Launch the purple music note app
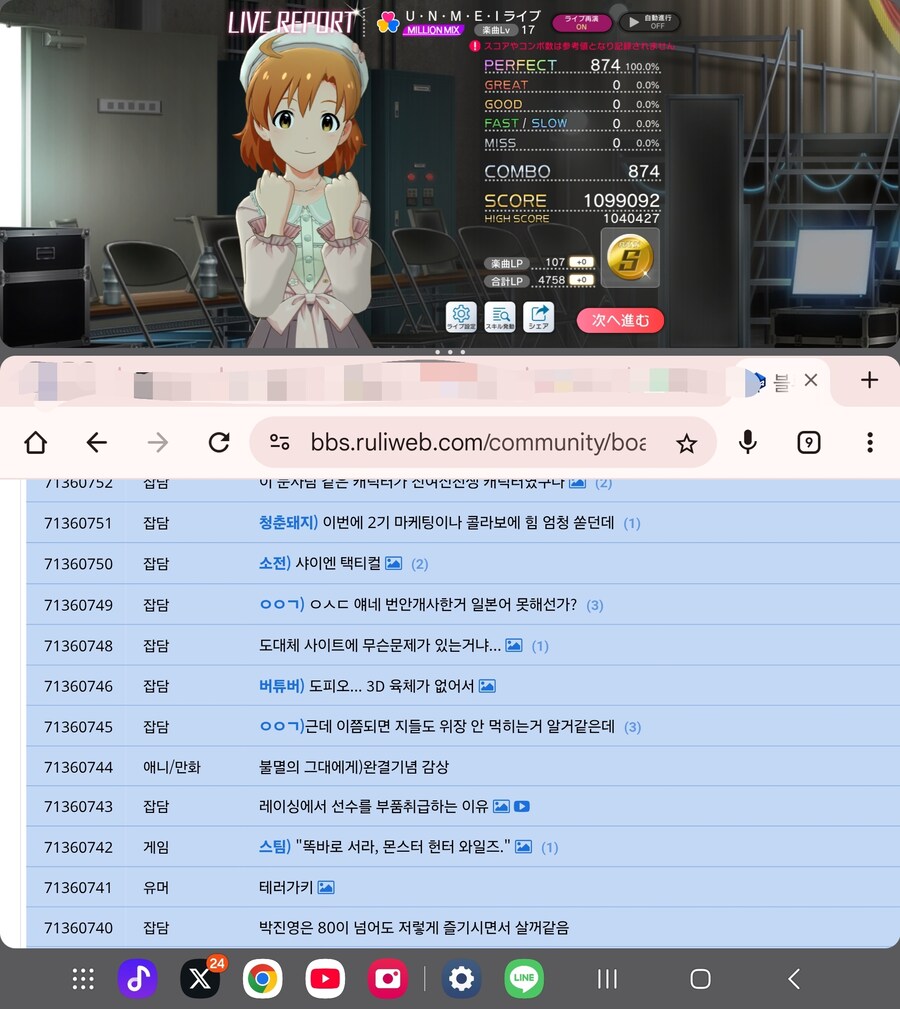 tap(138, 979)
